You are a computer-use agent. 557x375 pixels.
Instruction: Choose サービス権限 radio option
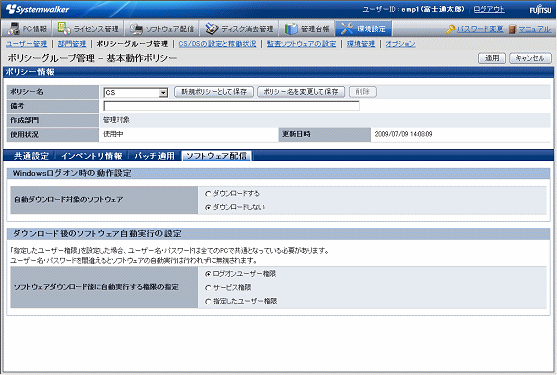208,288
